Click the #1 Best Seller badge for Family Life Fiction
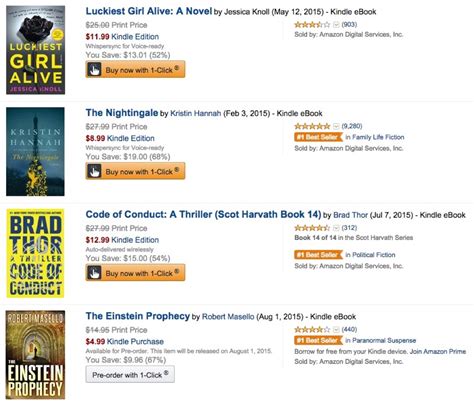 318,137
